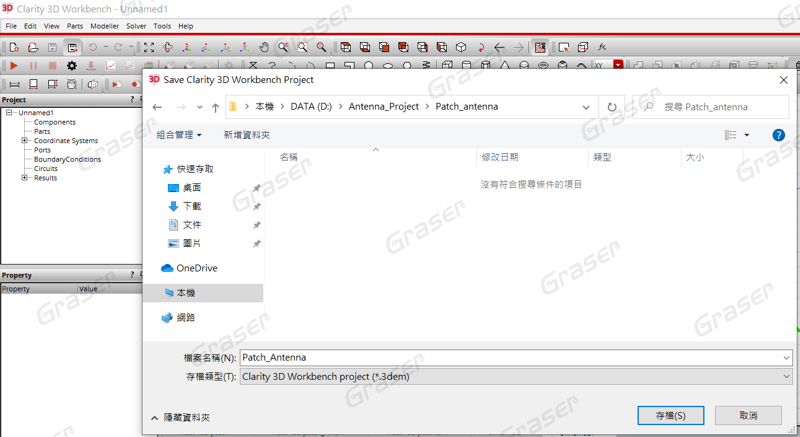Open the XY plane dropdown

point(618,65)
